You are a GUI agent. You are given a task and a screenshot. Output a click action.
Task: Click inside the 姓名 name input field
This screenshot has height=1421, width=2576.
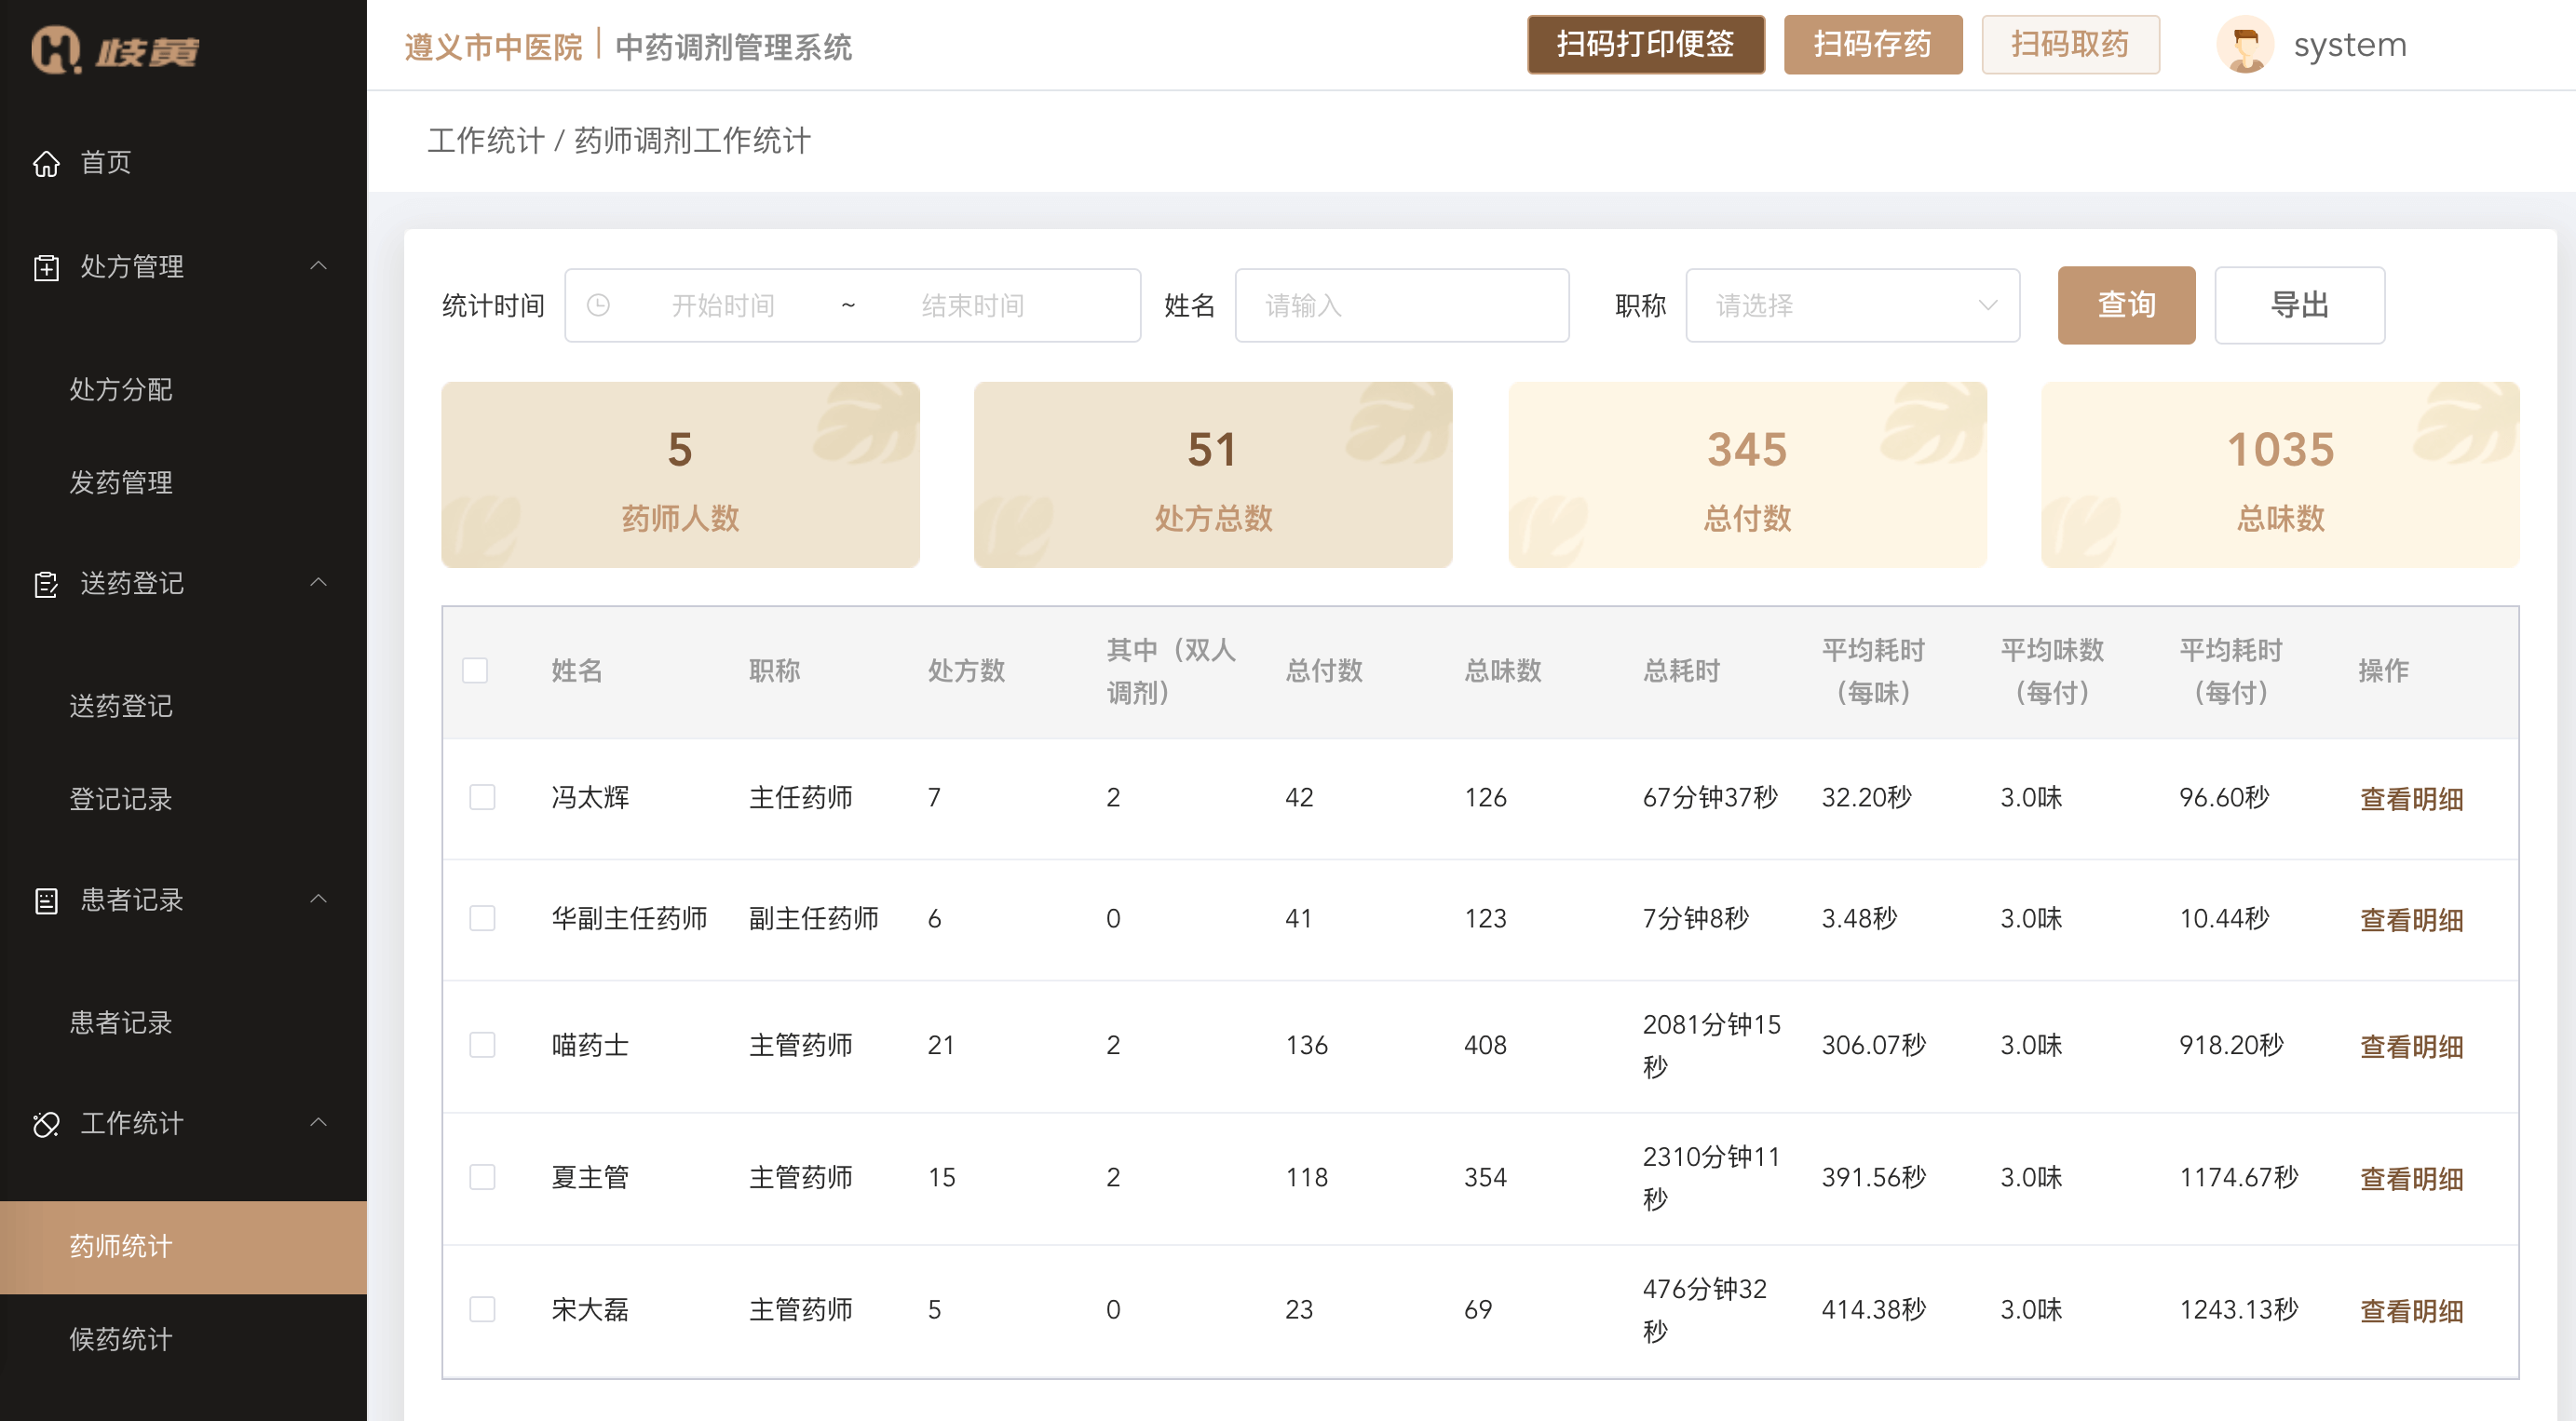(1400, 305)
